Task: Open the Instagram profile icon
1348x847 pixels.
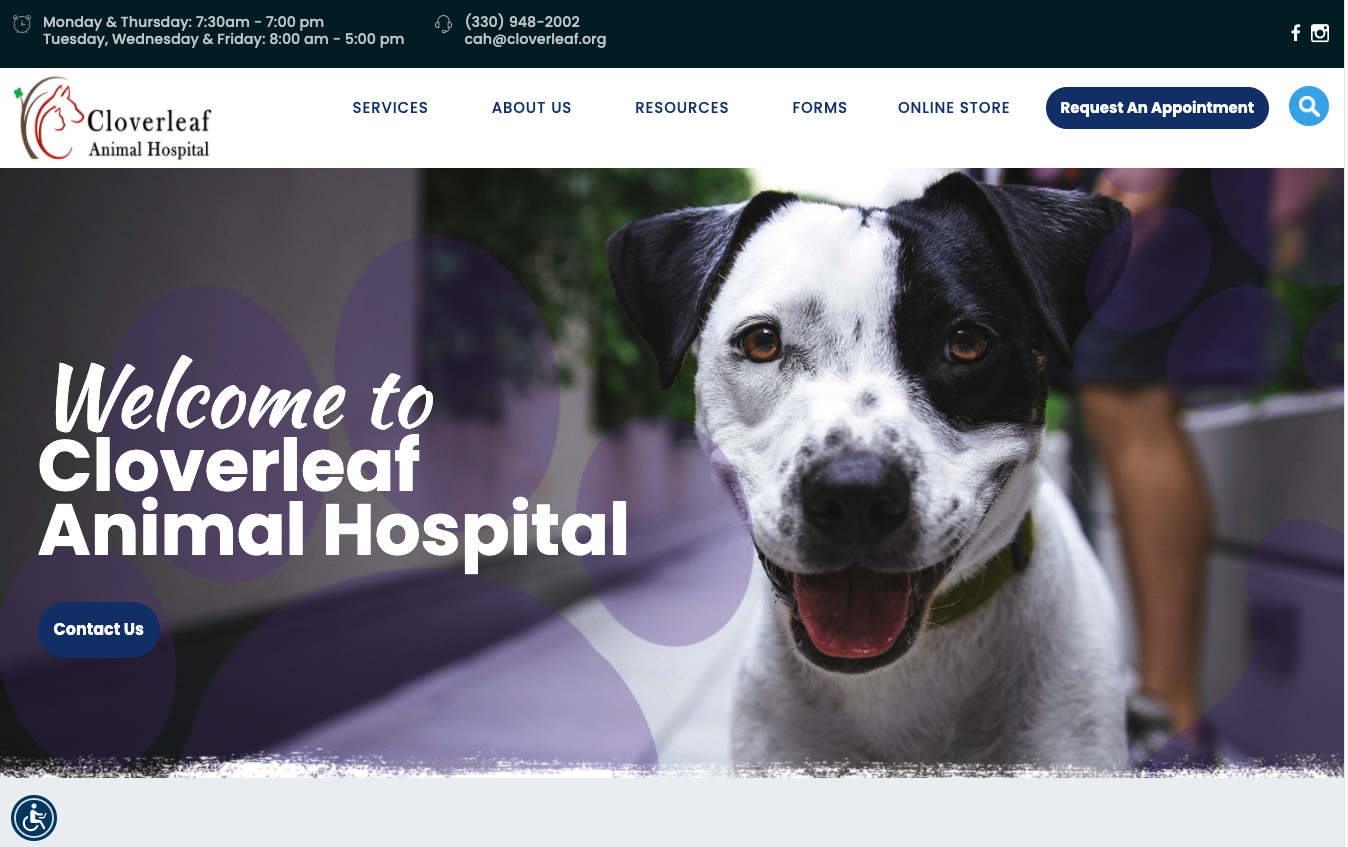Action: pyautogui.click(x=1320, y=33)
